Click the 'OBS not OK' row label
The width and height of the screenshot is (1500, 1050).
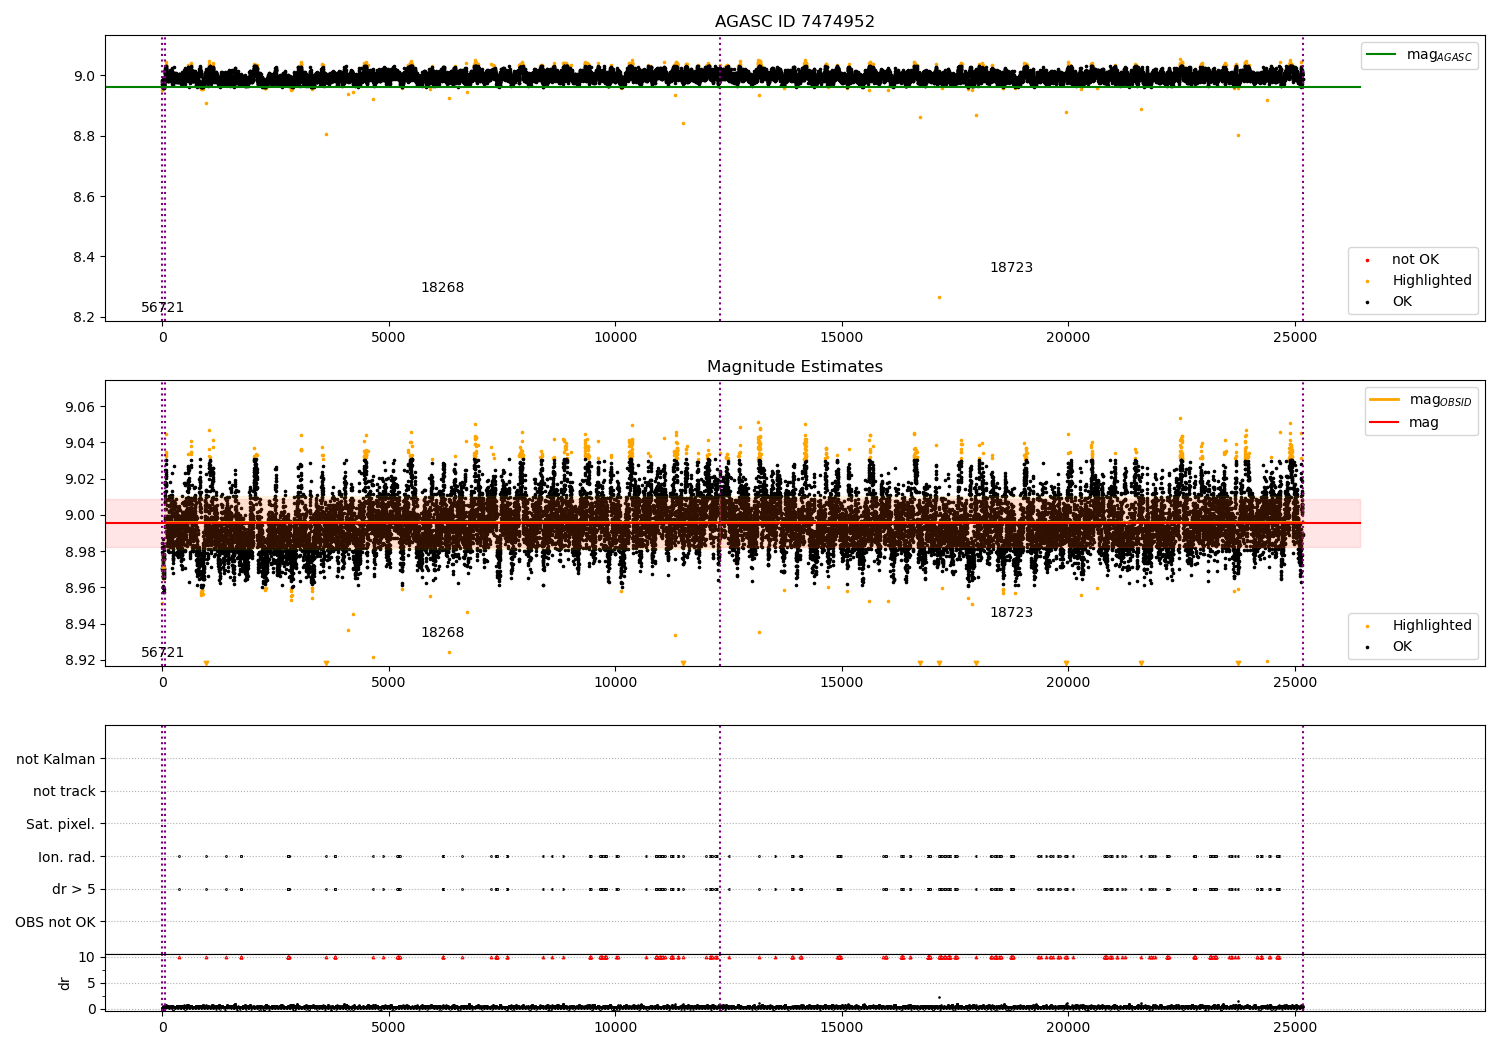55,922
